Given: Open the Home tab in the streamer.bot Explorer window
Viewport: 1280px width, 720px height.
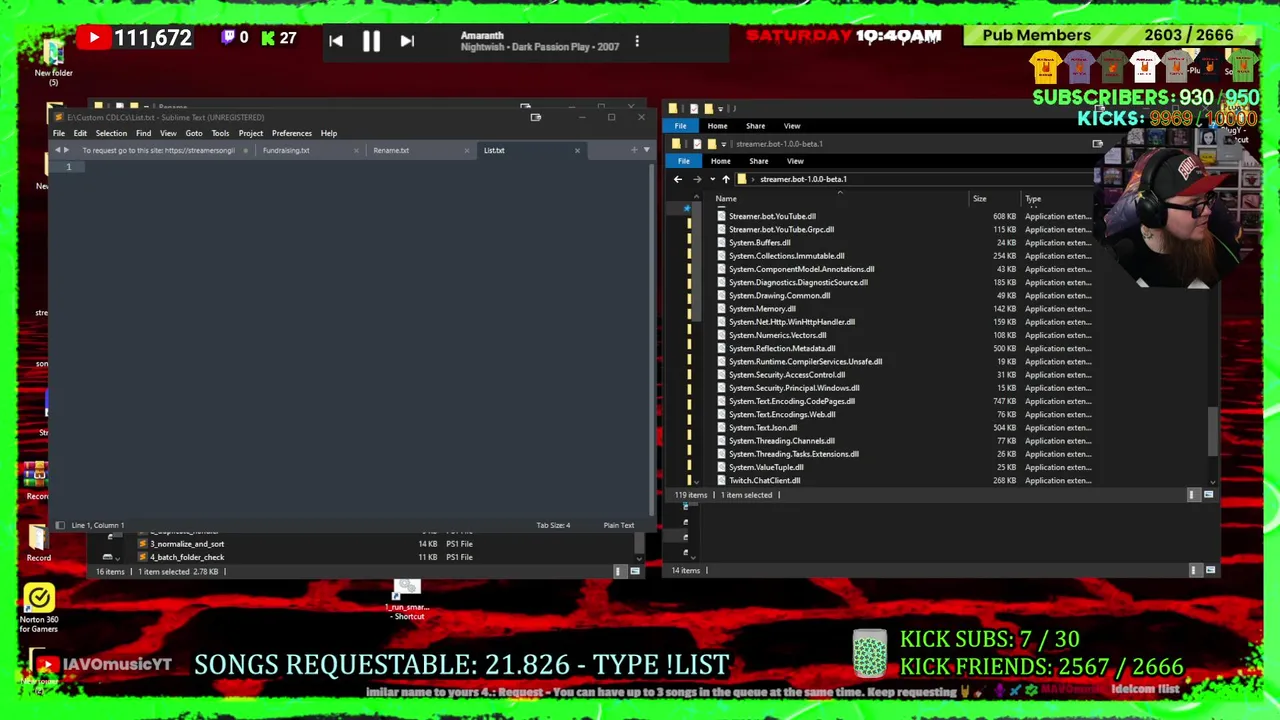Looking at the screenshot, I should pyautogui.click(x=720, y=161).
